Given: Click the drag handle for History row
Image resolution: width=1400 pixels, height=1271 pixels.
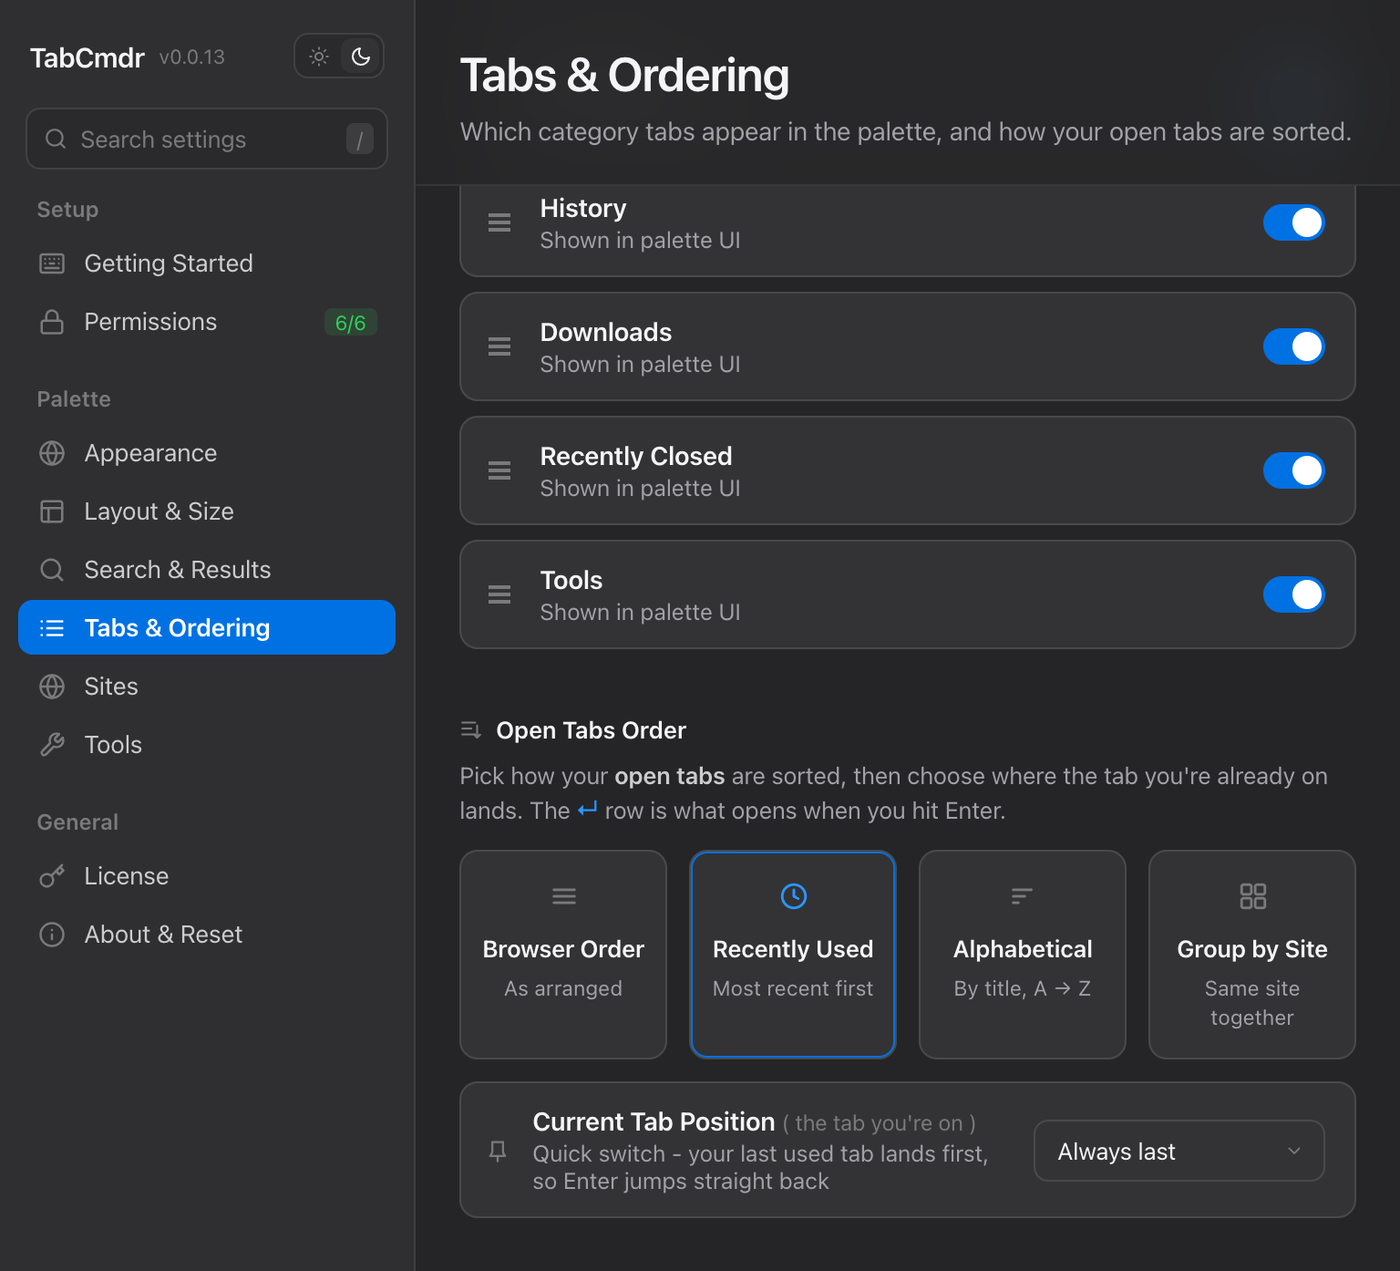Looking at the screenshot, I should [x=499, y=222].
